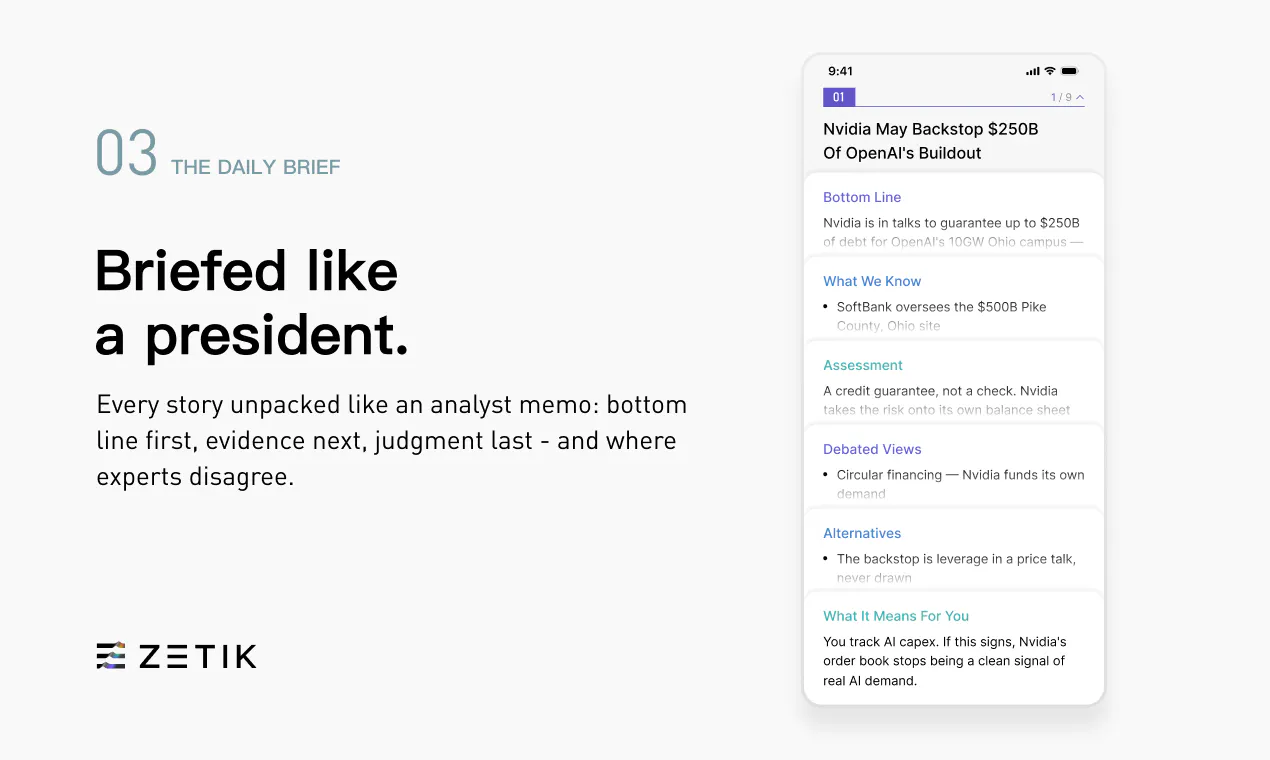Viewport: 1270px width, 760px height.
Task: Tap the cellular signal icon in status bar
Action: tap(1032, 71)
